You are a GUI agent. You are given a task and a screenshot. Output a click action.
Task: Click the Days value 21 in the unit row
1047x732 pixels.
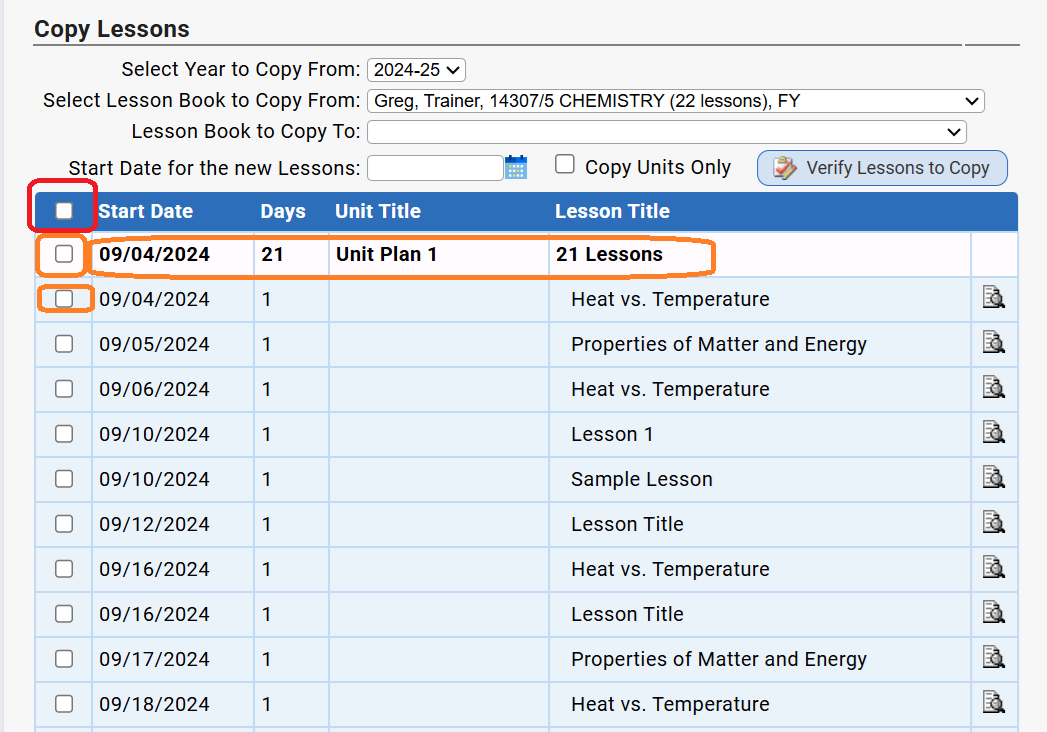point(272,254)
